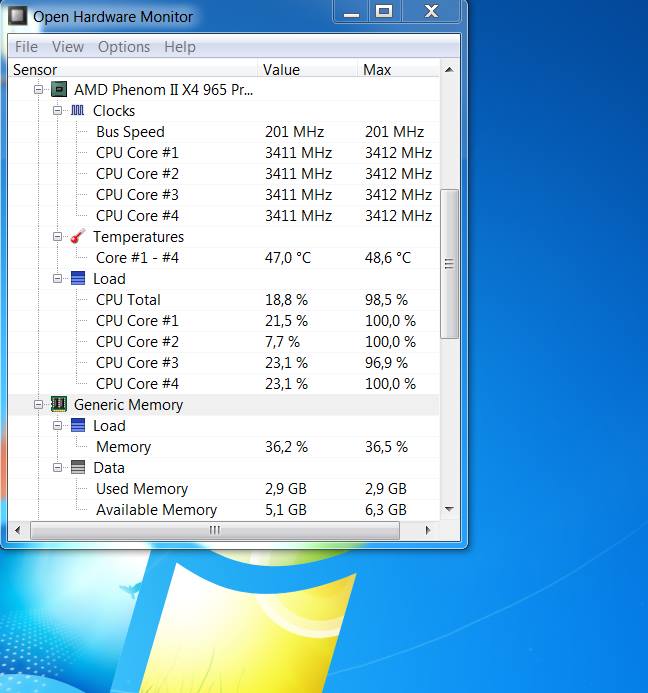Viewport: 648px width, 693px height.
Task: Click the 98,5 % max CPU Total value
Action: pos(386,300)
